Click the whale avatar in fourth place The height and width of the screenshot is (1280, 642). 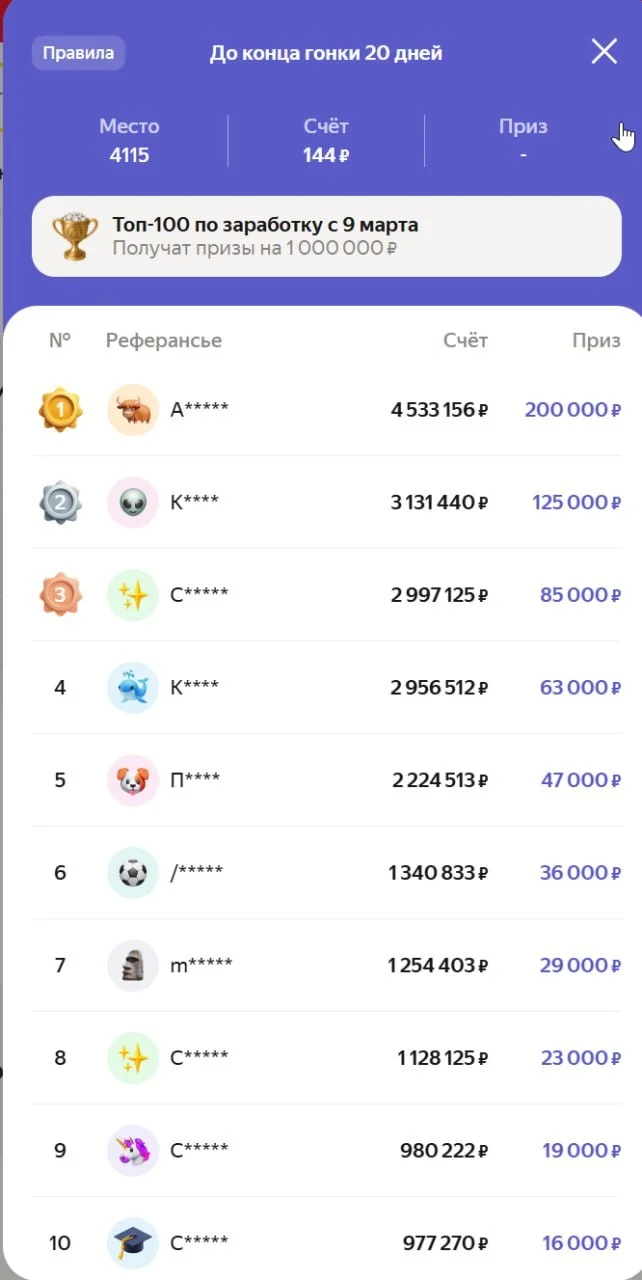point(133,687)
